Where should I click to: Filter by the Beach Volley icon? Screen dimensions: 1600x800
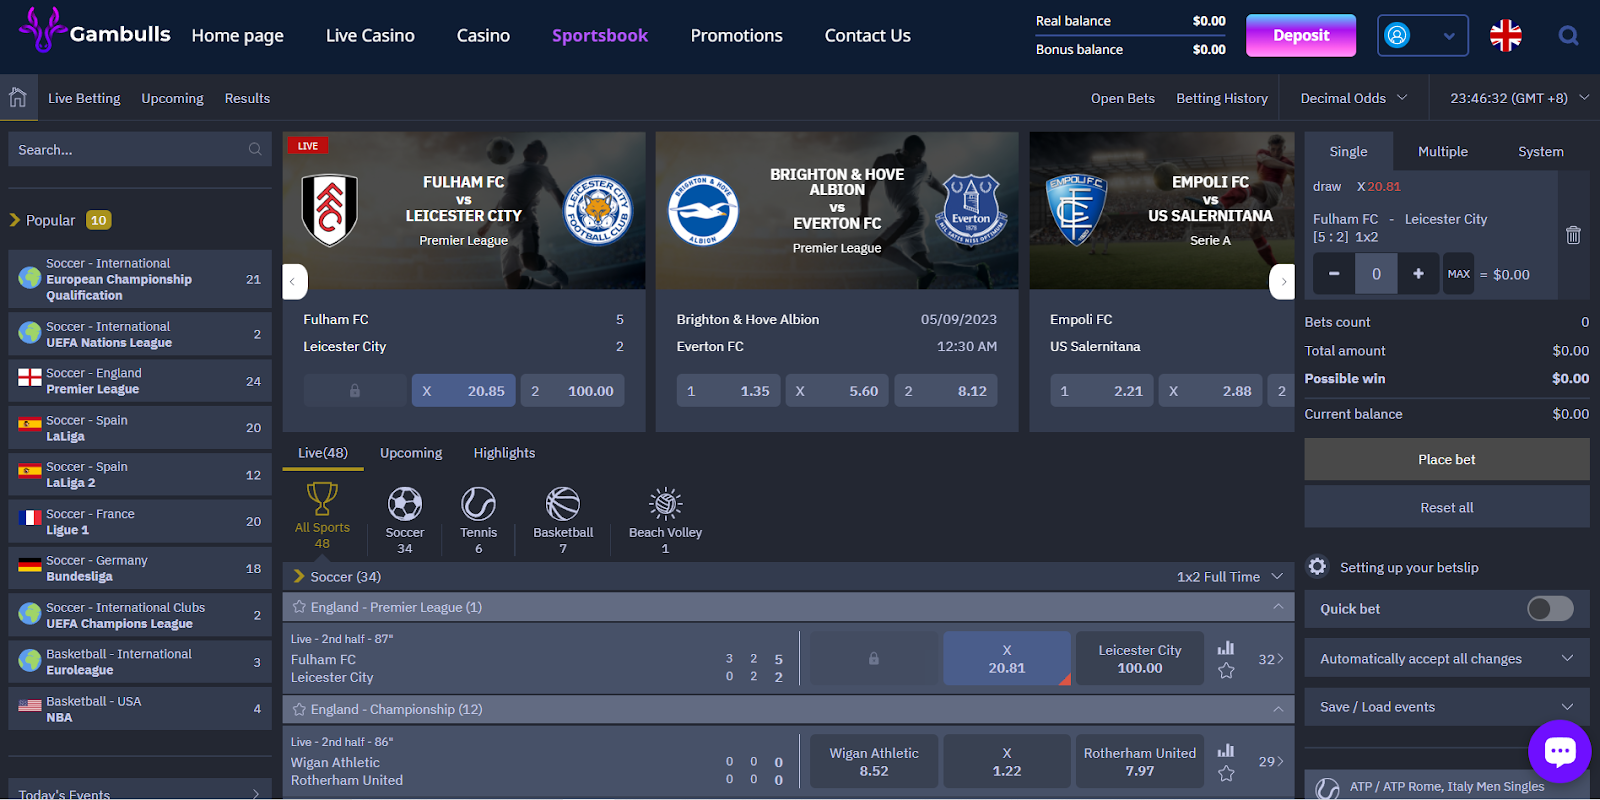click(665, 504)
